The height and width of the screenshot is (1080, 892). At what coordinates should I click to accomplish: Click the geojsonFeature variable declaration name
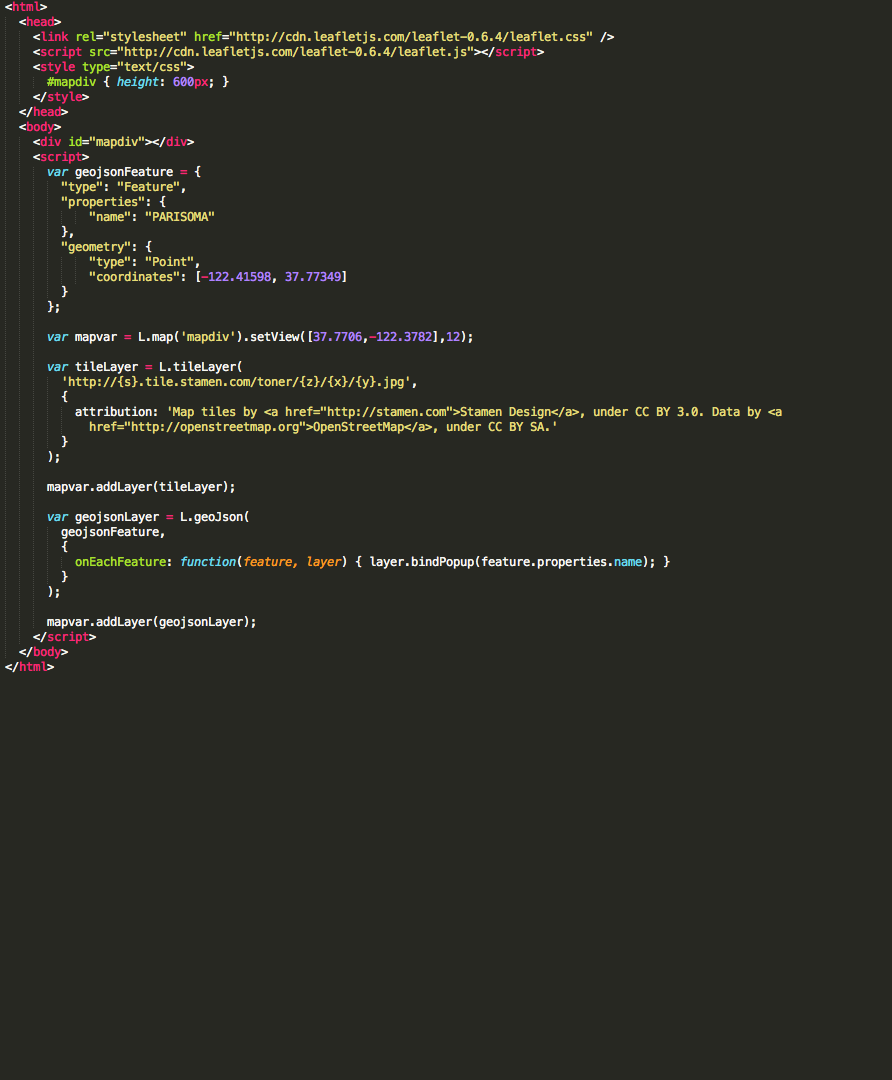click(x=124, y=172)
